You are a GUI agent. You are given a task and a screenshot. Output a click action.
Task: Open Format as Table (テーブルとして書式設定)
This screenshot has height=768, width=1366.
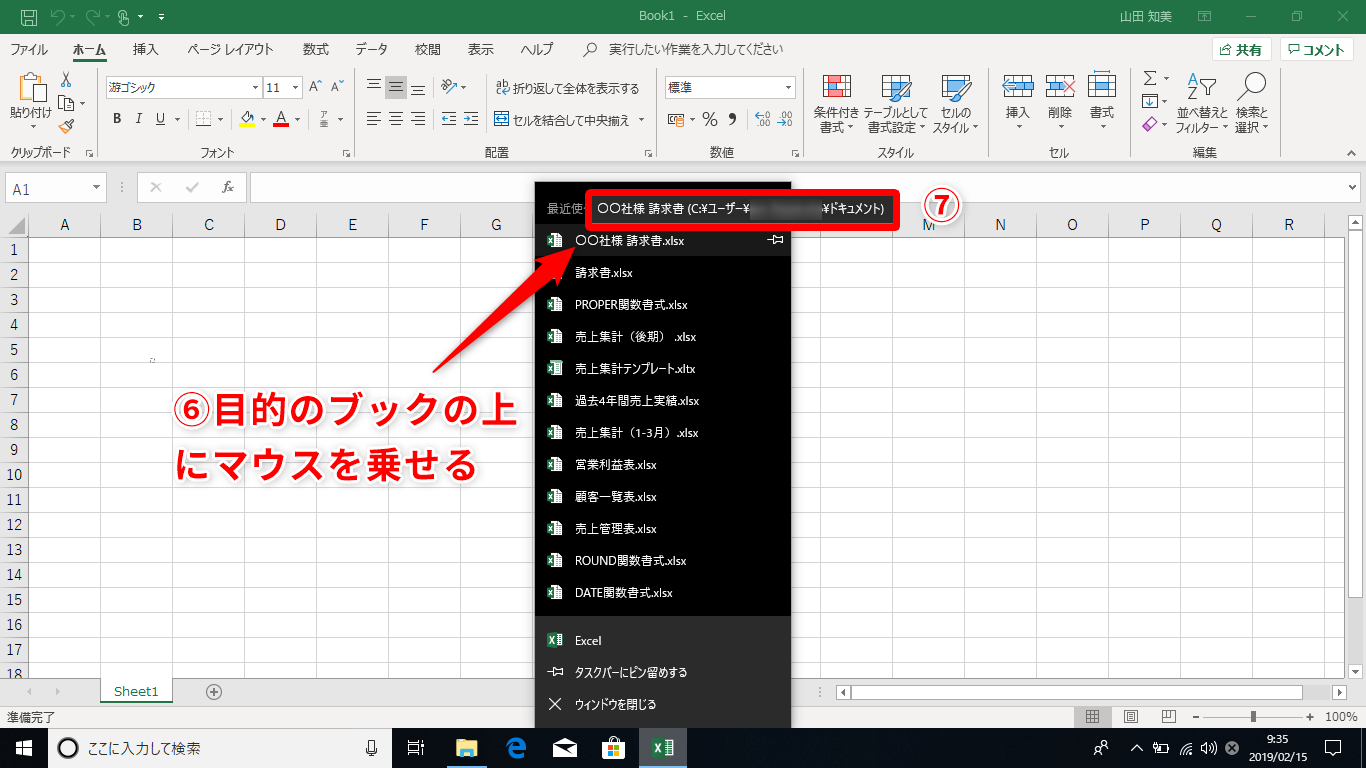pyautogui.click(x=895, y=104)
